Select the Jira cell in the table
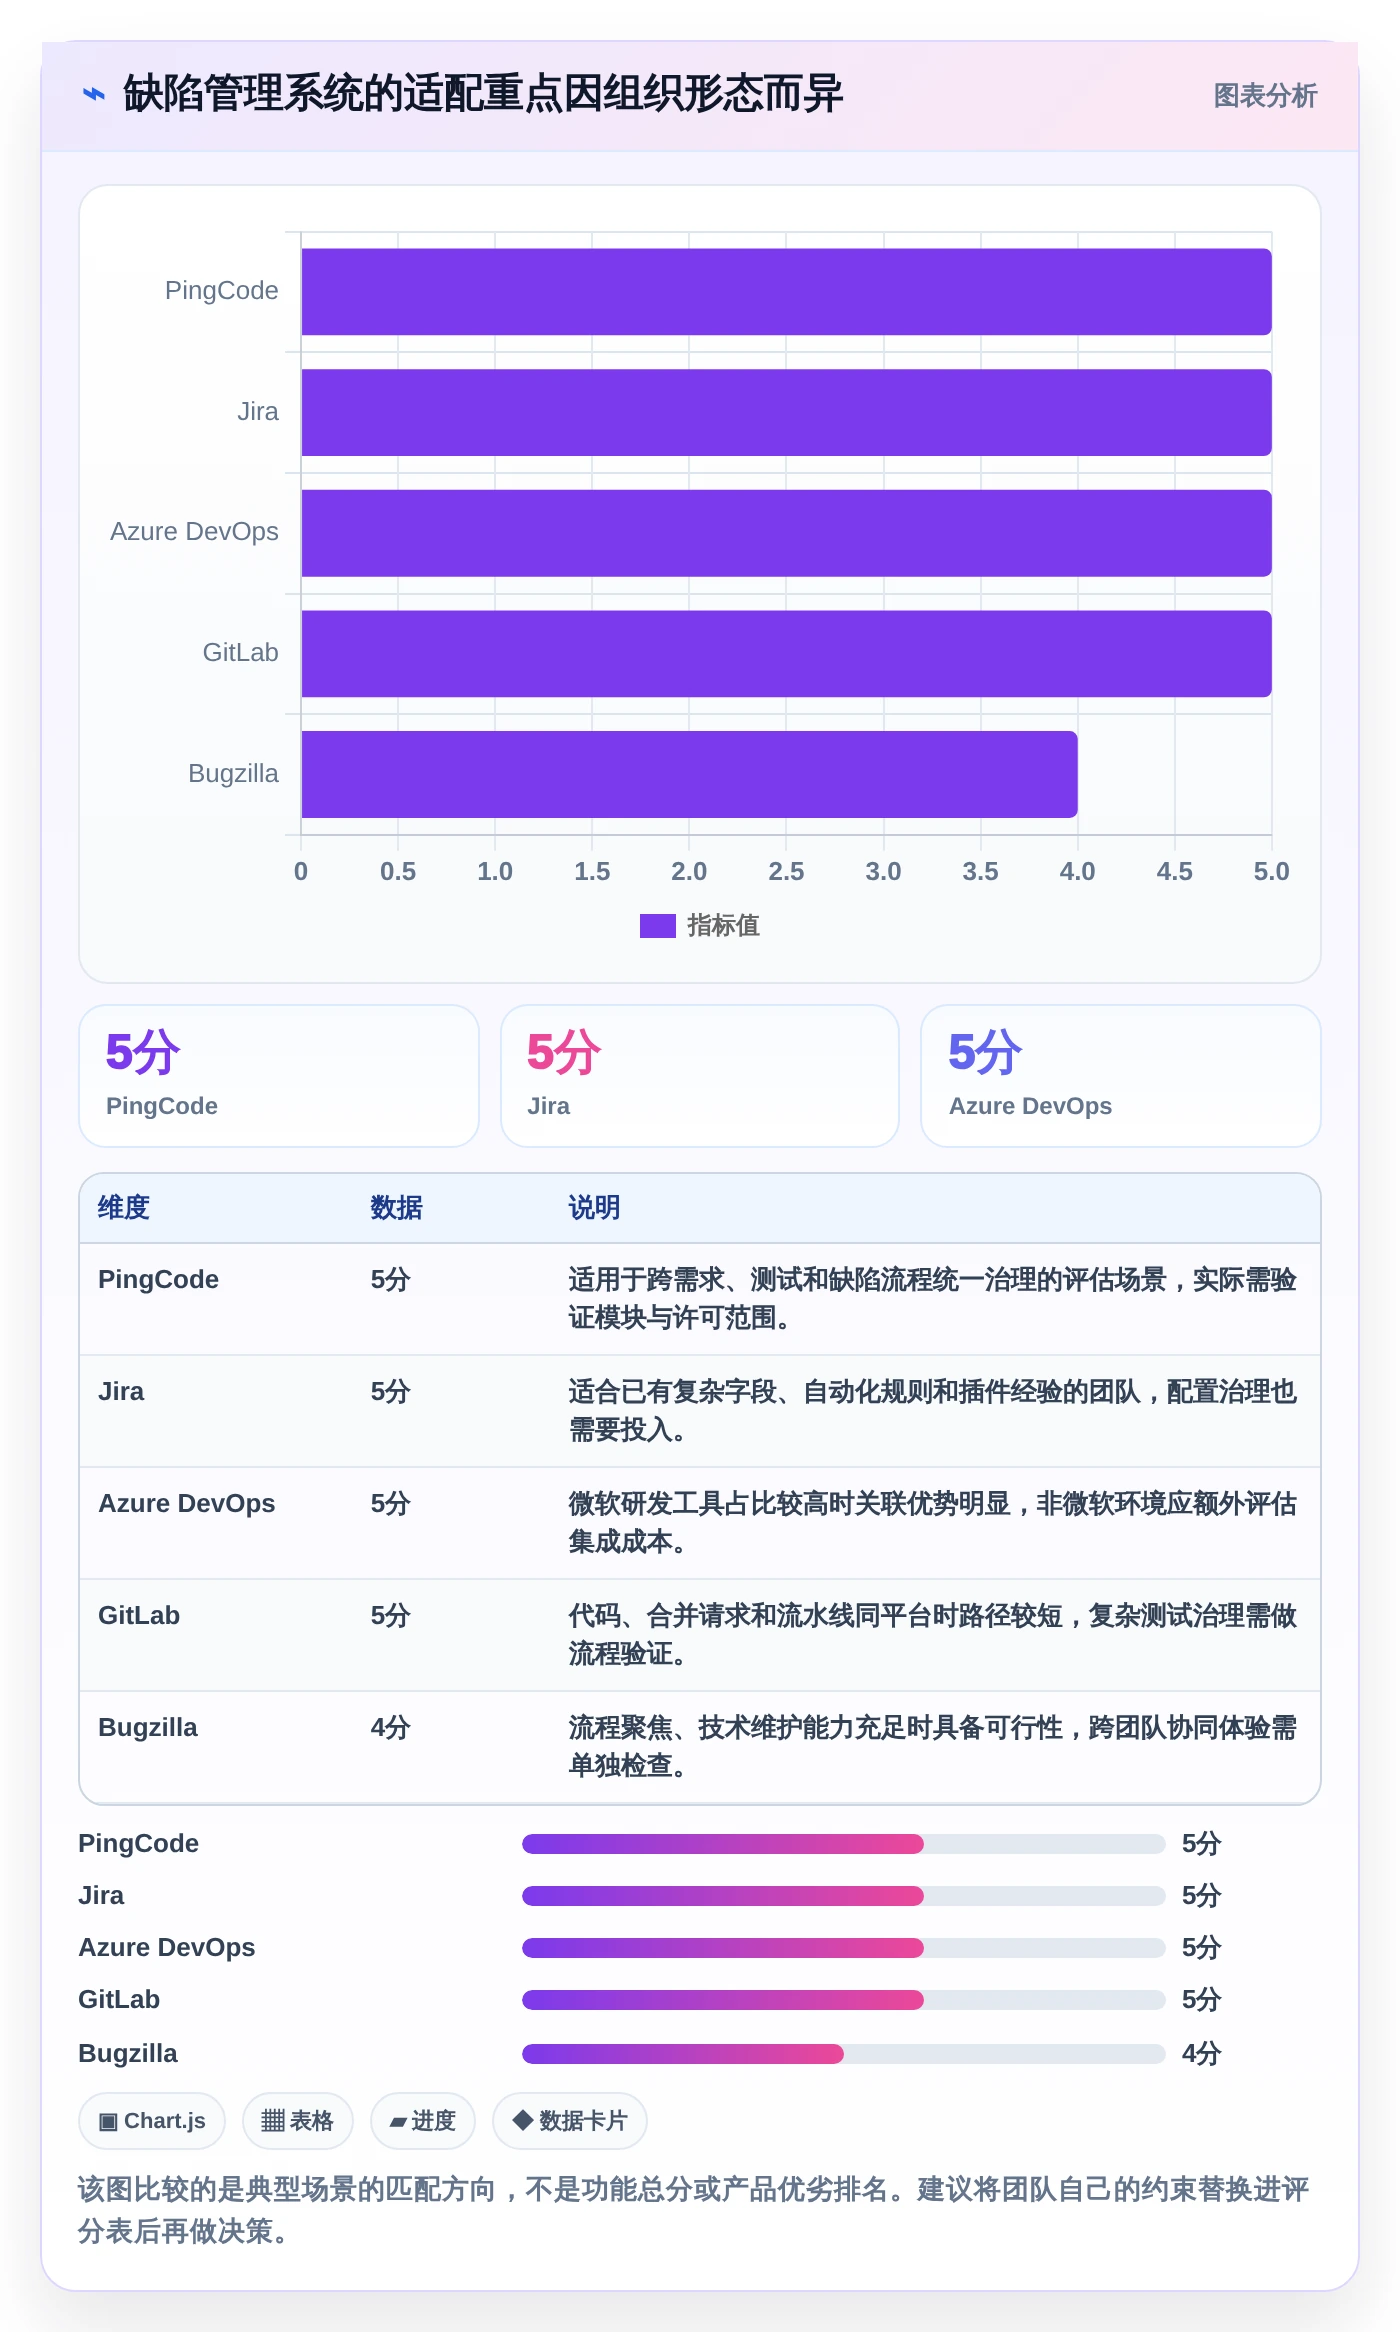Viewport: 1400px width, 2332px height. pos(121,1392)
